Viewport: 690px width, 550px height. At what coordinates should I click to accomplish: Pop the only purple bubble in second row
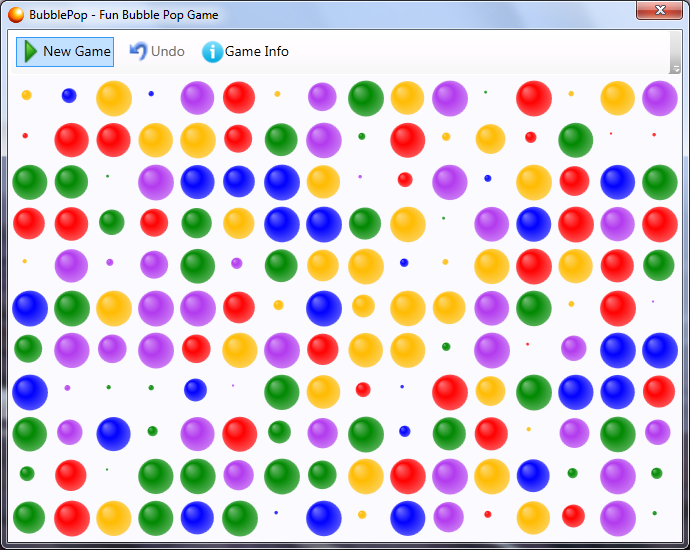324,140
